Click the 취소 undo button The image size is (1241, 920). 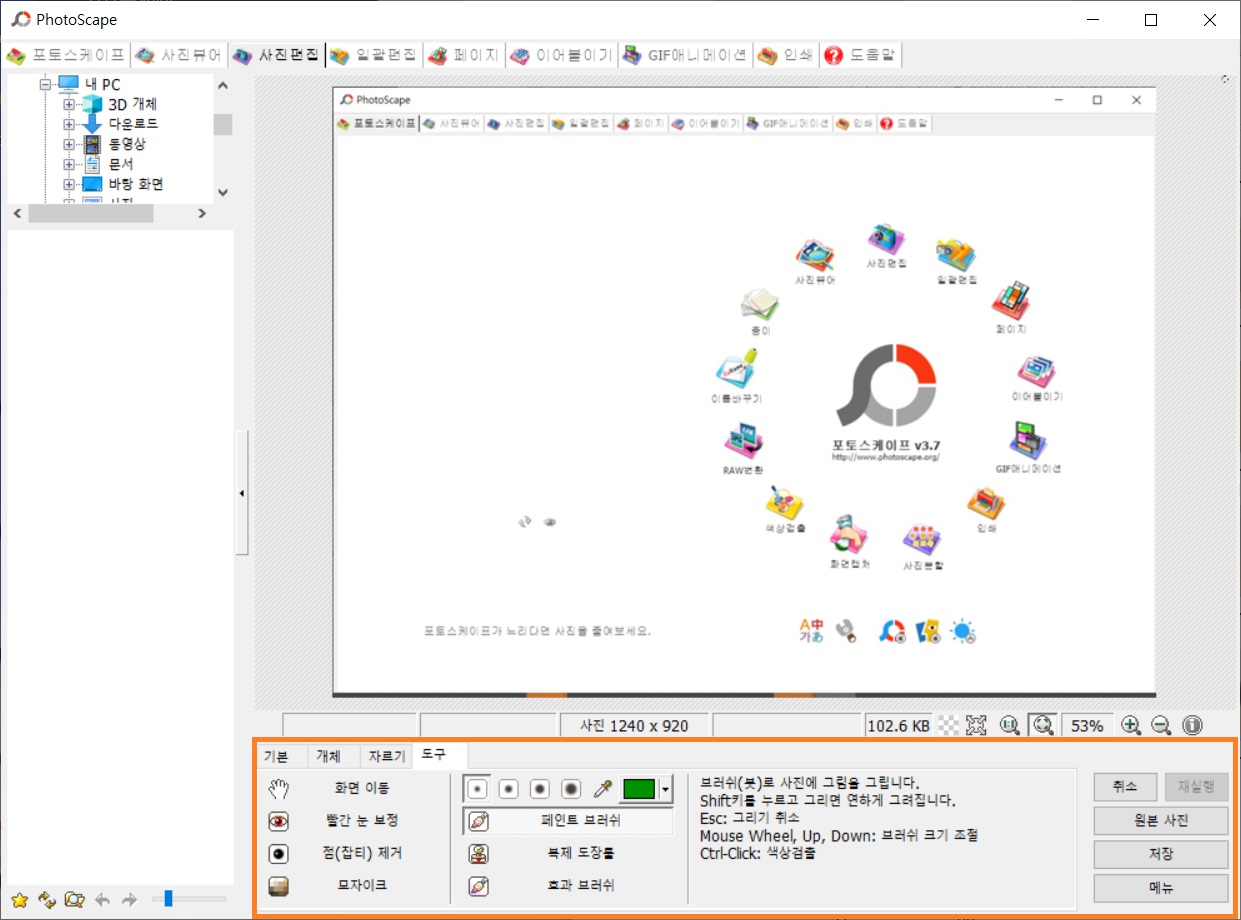click(x=1125, y=786)
